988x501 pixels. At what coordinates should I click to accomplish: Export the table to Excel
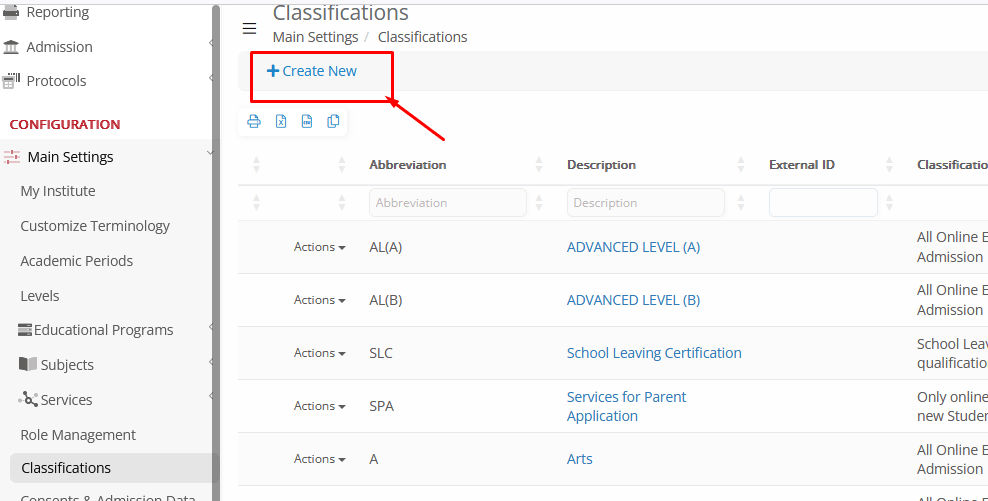[x=281, y=122]
